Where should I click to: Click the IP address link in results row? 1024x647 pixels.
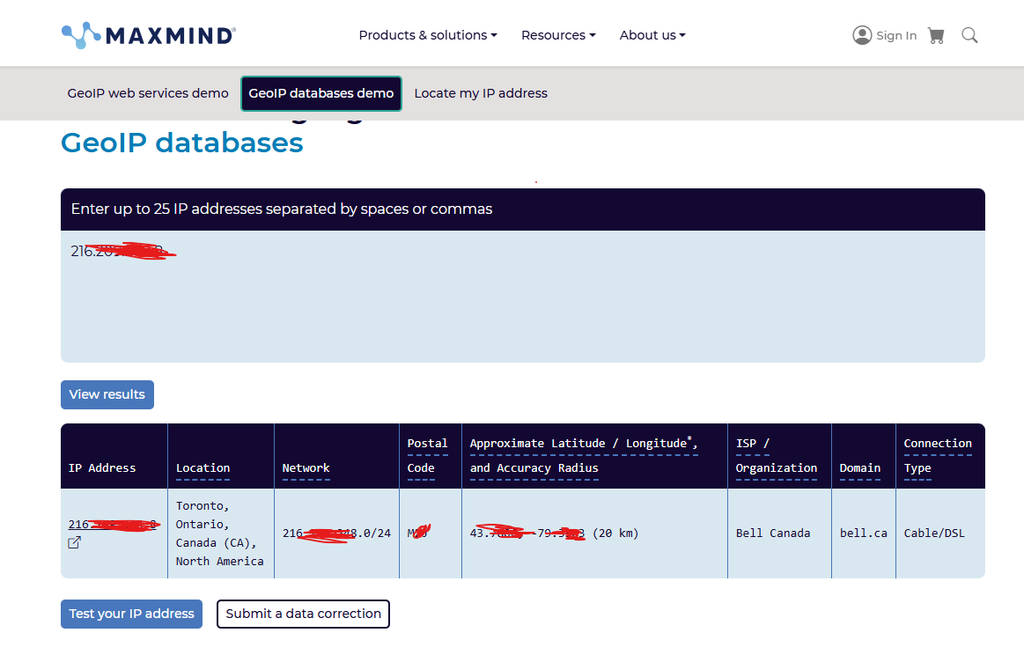[x=114, y=524]
